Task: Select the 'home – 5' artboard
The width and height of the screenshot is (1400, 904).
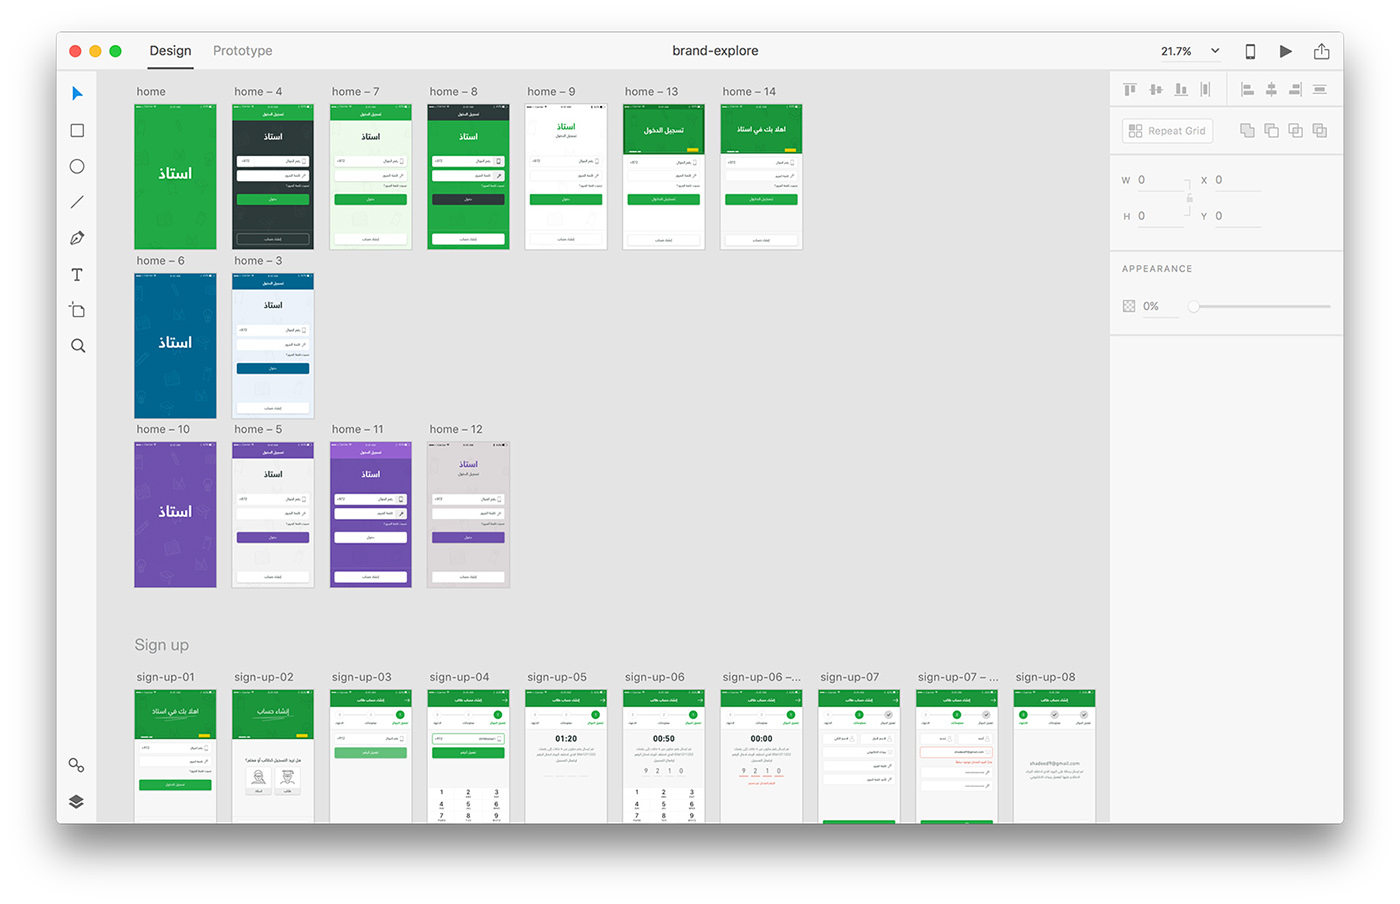Action: [x=273, y=515]
